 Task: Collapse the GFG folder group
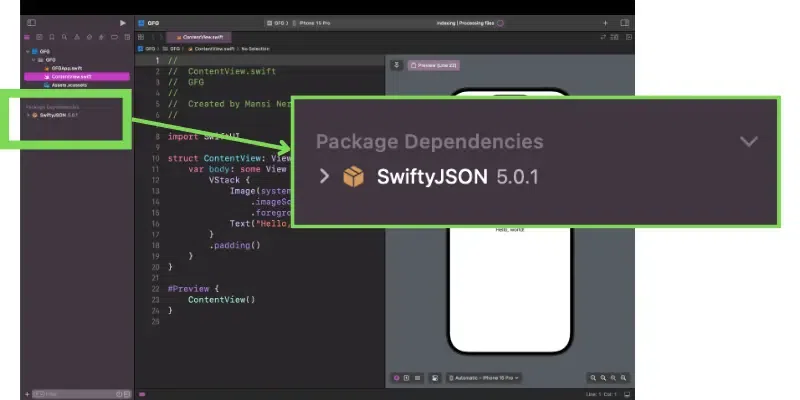[34, 60]
